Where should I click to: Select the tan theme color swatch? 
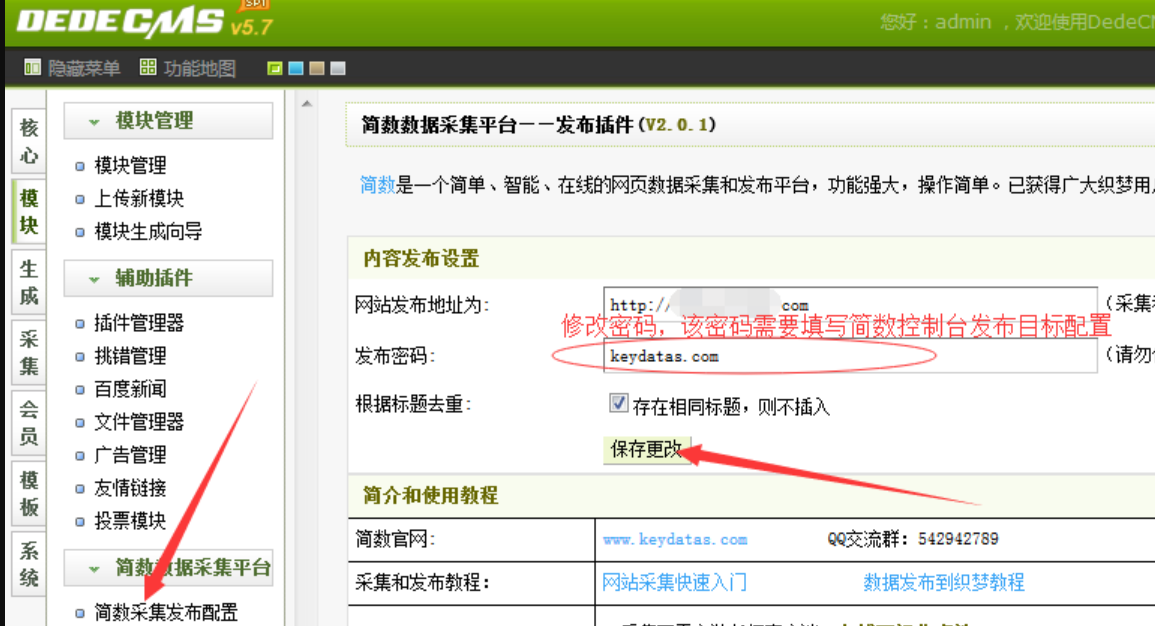pyautogui.click(x=317, y=68)
